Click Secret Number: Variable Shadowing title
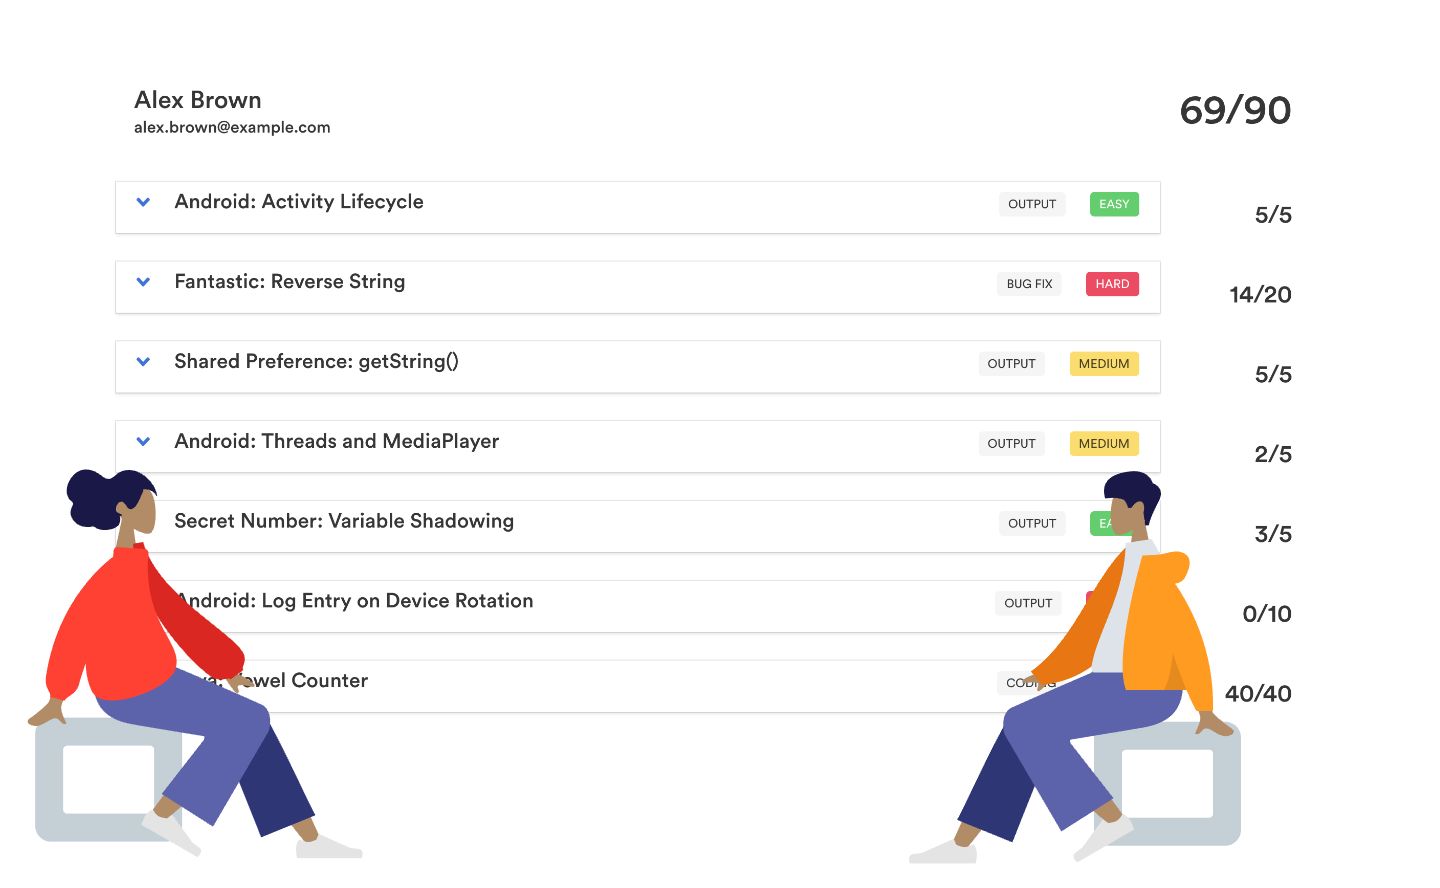The height and width of the screenshot is (888, 1440). (x=344, y=521)
